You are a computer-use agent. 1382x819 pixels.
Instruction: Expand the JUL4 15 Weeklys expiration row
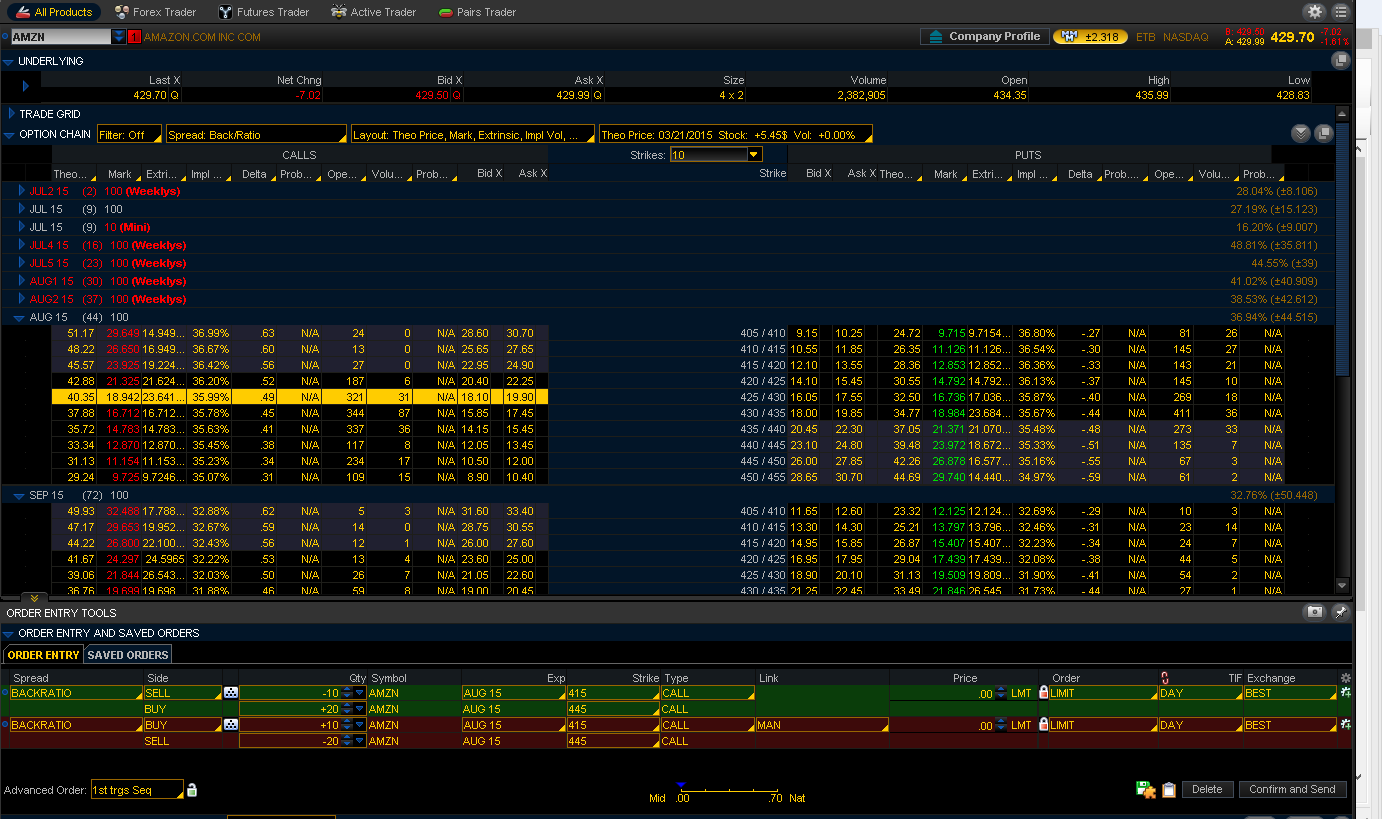point(23,245)
